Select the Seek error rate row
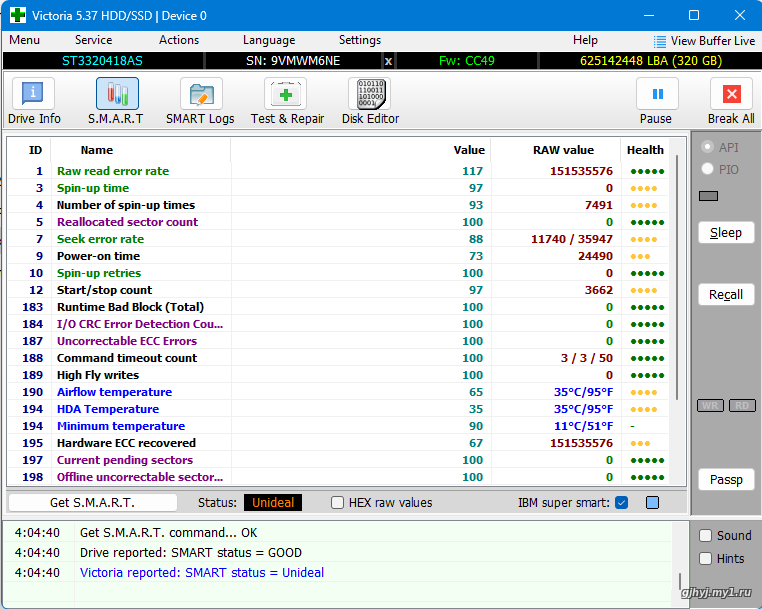Viewport: 762px width, 609px height. click(338, 239)
